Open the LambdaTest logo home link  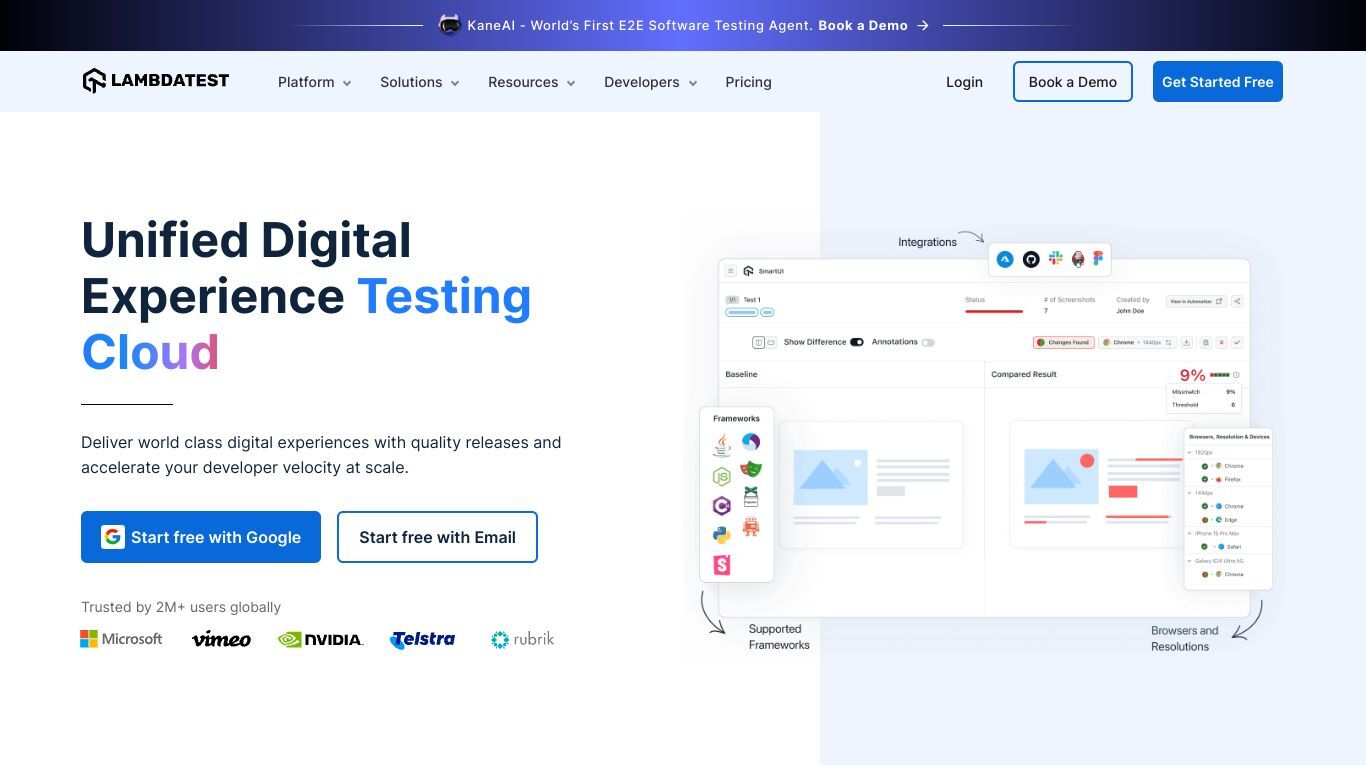pyautogui.click(x=155, y=81)
